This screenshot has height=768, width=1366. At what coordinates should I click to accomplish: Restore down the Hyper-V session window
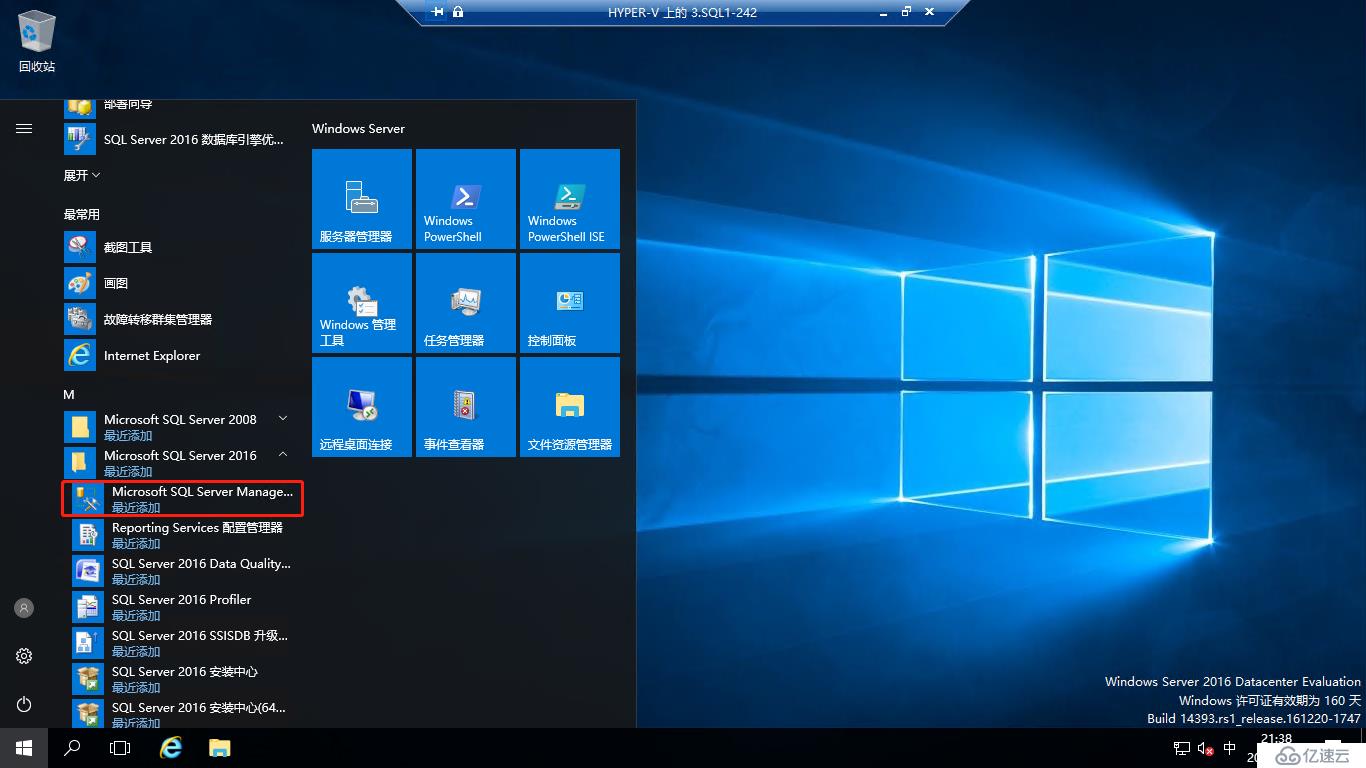[x=906, y=12]
